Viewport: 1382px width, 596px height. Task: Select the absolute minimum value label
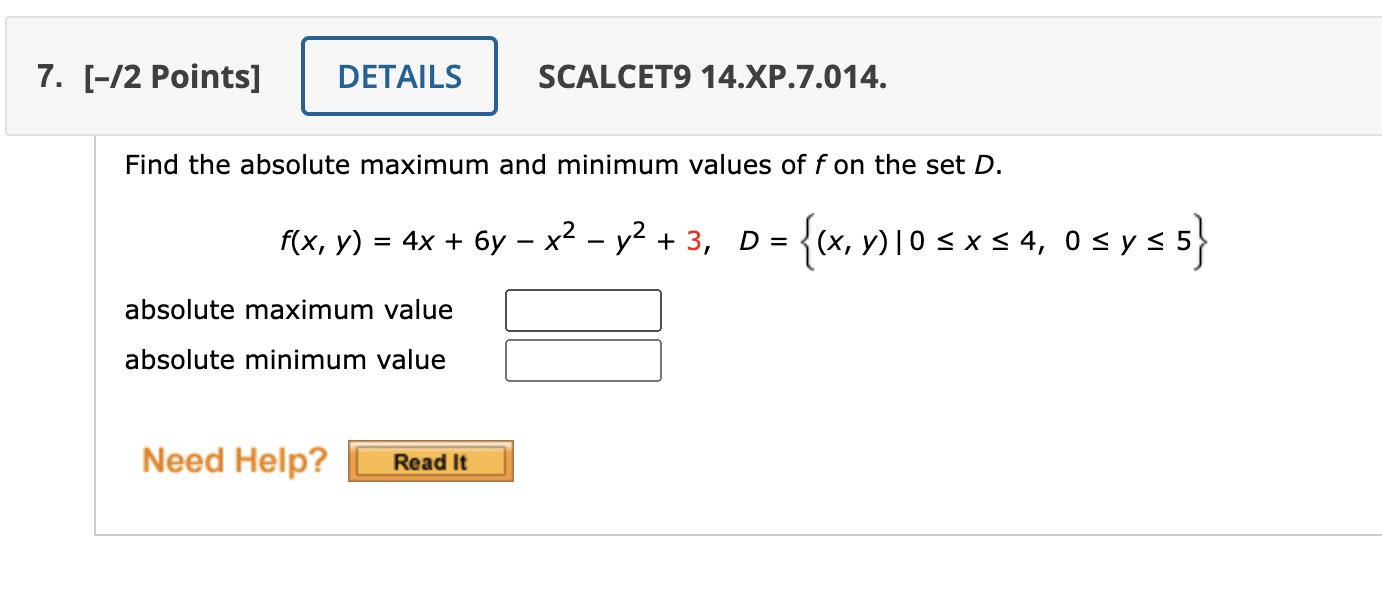[x=284, y=360]
